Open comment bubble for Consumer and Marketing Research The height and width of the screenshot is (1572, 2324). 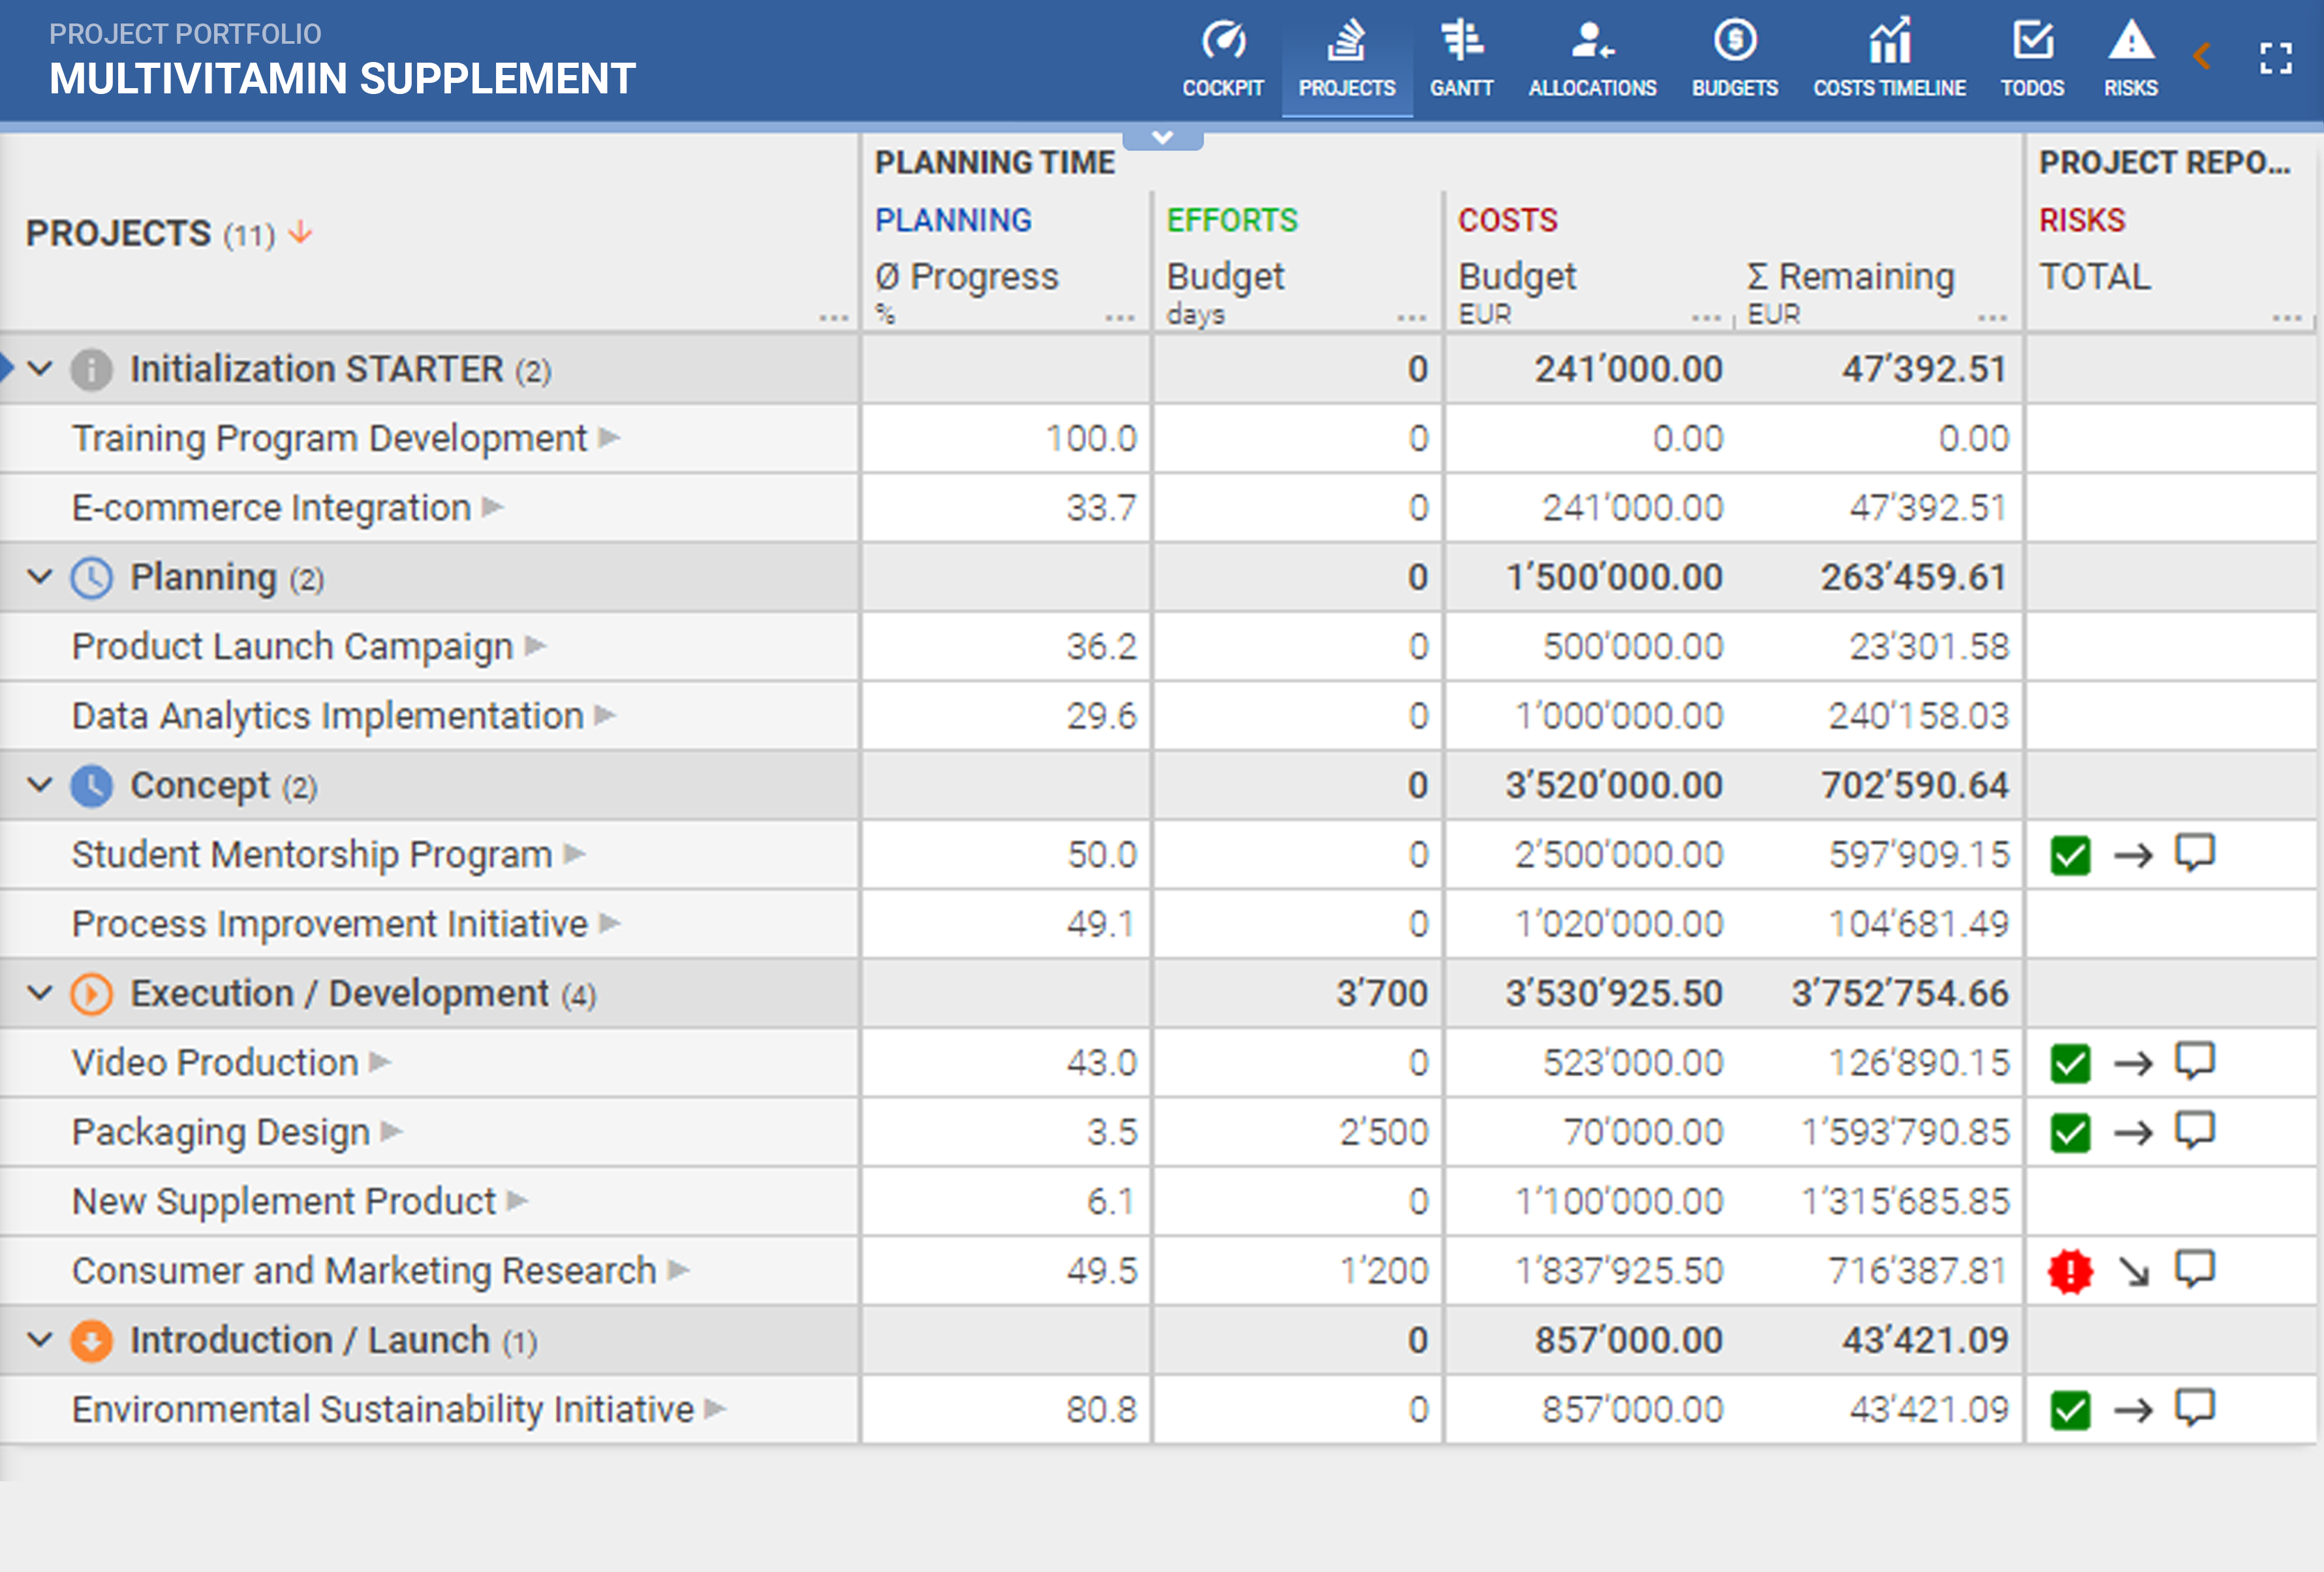pos(2195,1269)
